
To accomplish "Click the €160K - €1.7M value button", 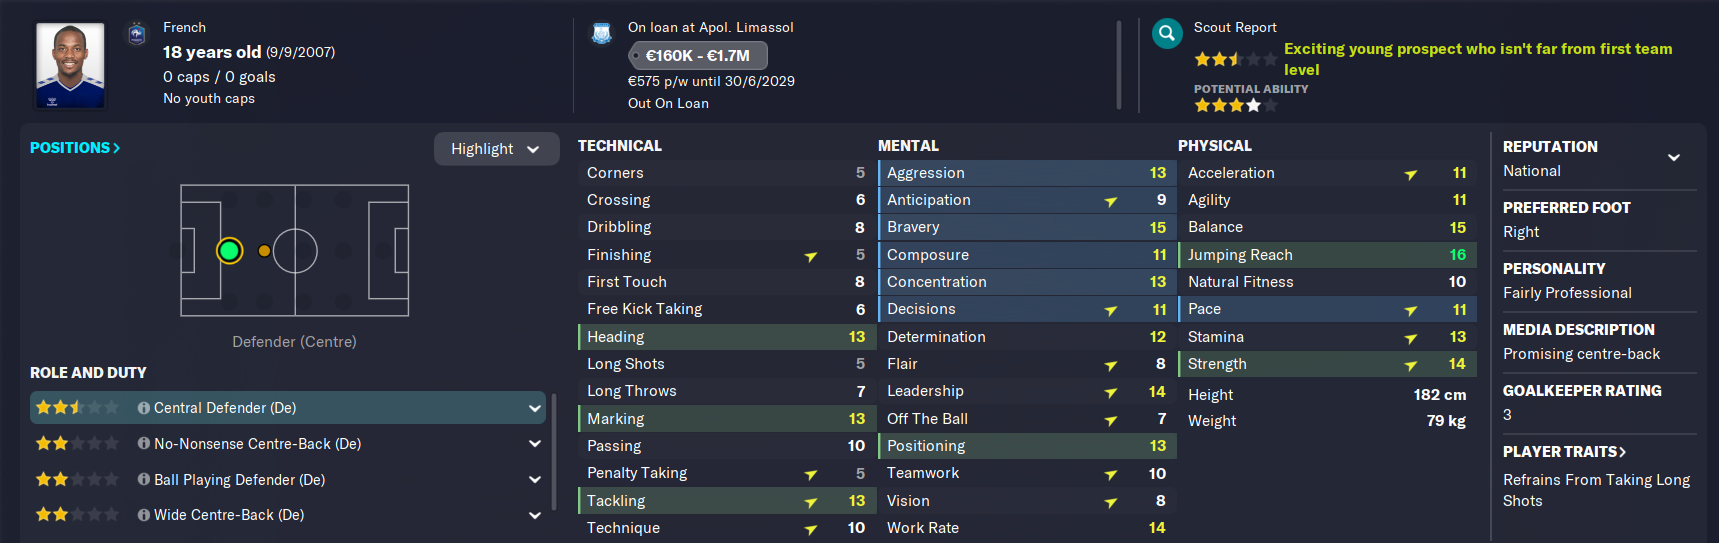I will pos(698,56).
